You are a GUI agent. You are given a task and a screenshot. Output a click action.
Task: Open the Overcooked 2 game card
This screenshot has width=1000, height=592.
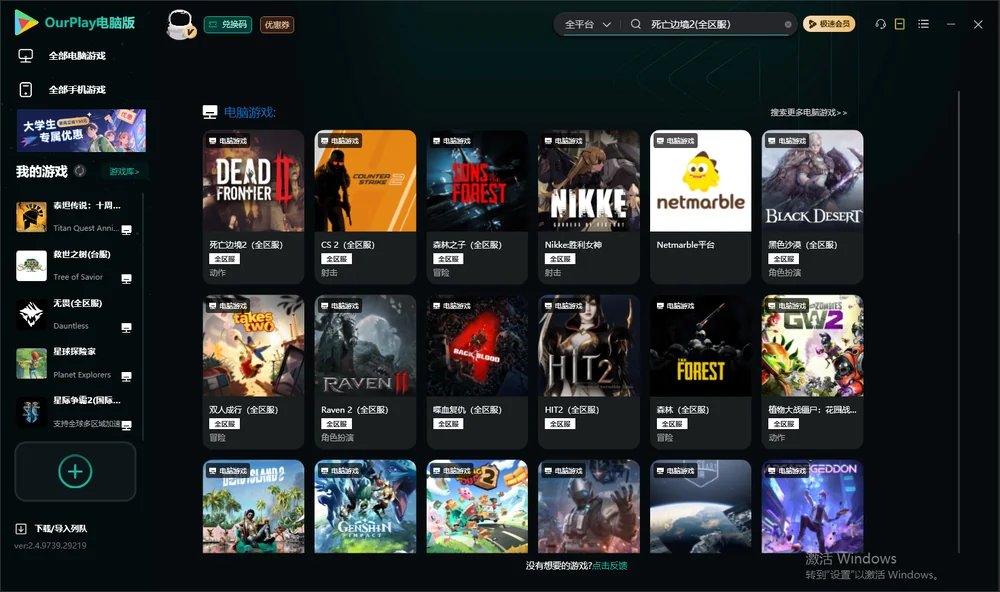[x=477, y=507]
